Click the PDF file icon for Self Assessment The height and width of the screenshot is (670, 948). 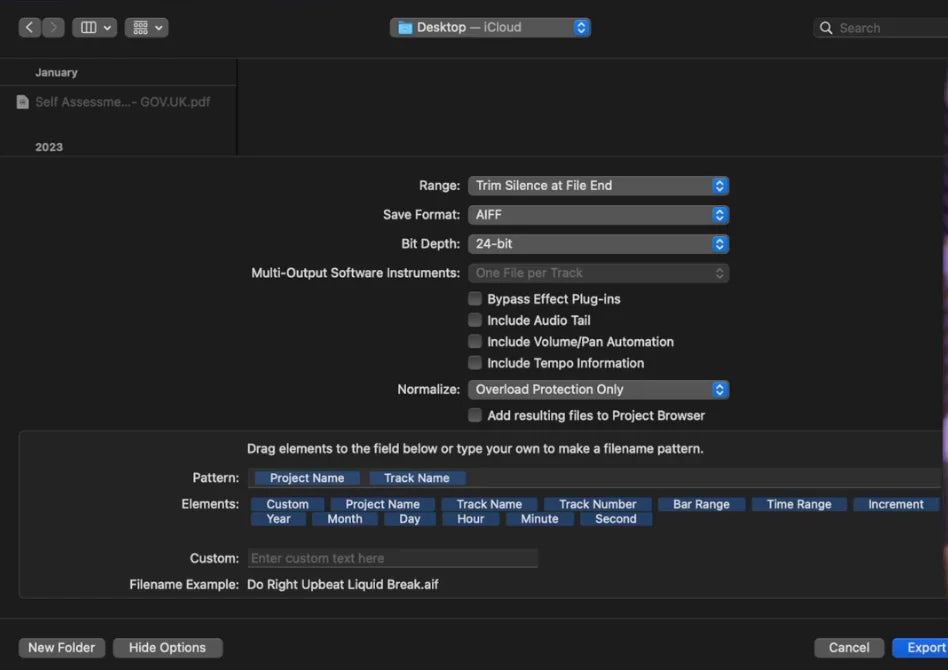pos(22,102)
